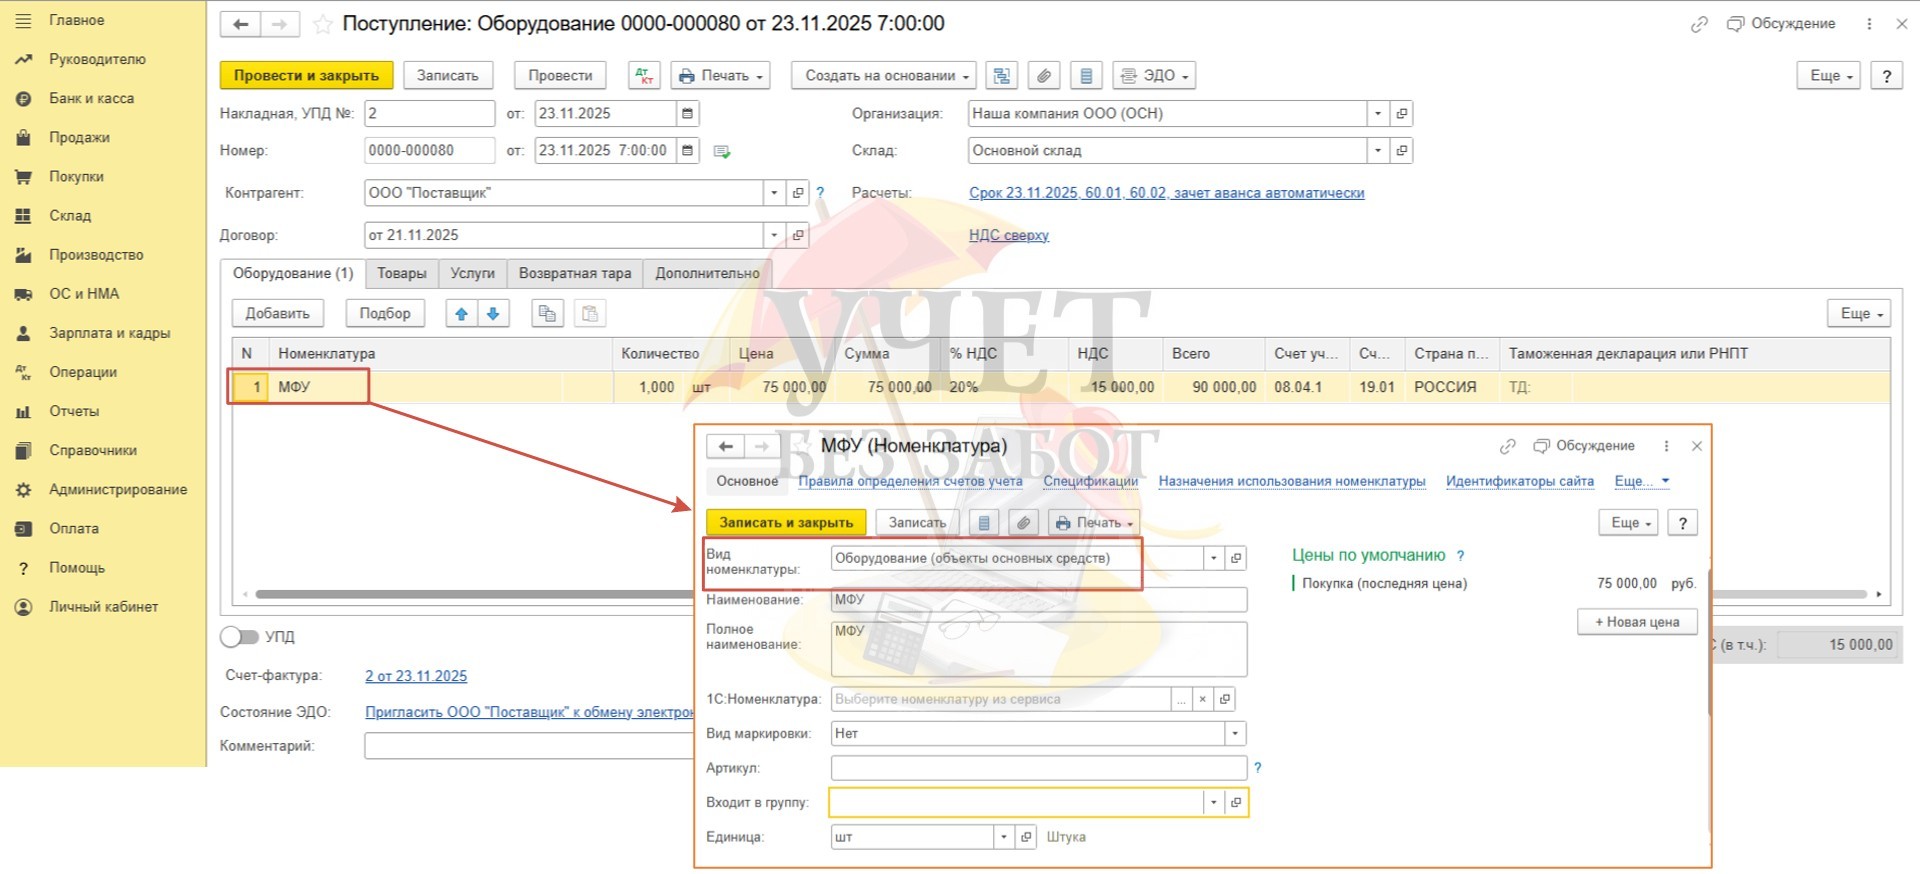Open the НДС сверху link
1920x874 pixels.
tap(1008, 236)
